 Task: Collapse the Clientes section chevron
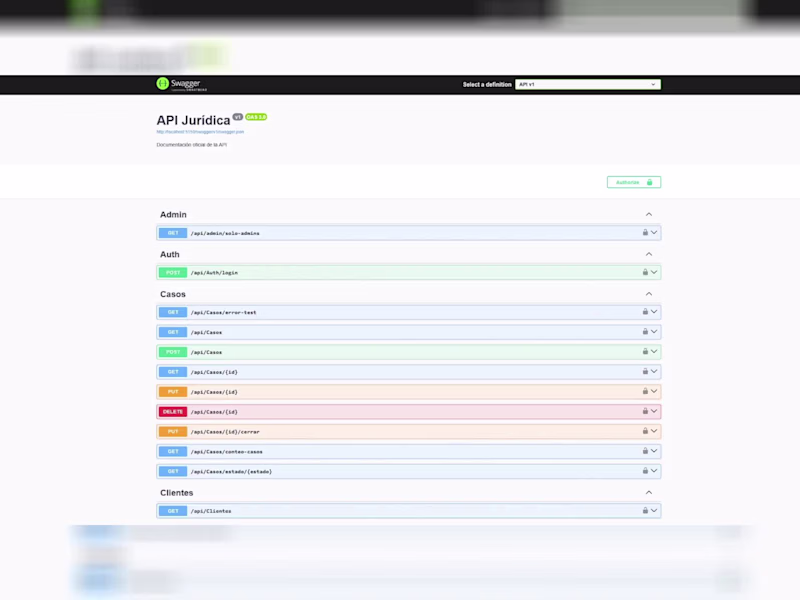point(648,492)
